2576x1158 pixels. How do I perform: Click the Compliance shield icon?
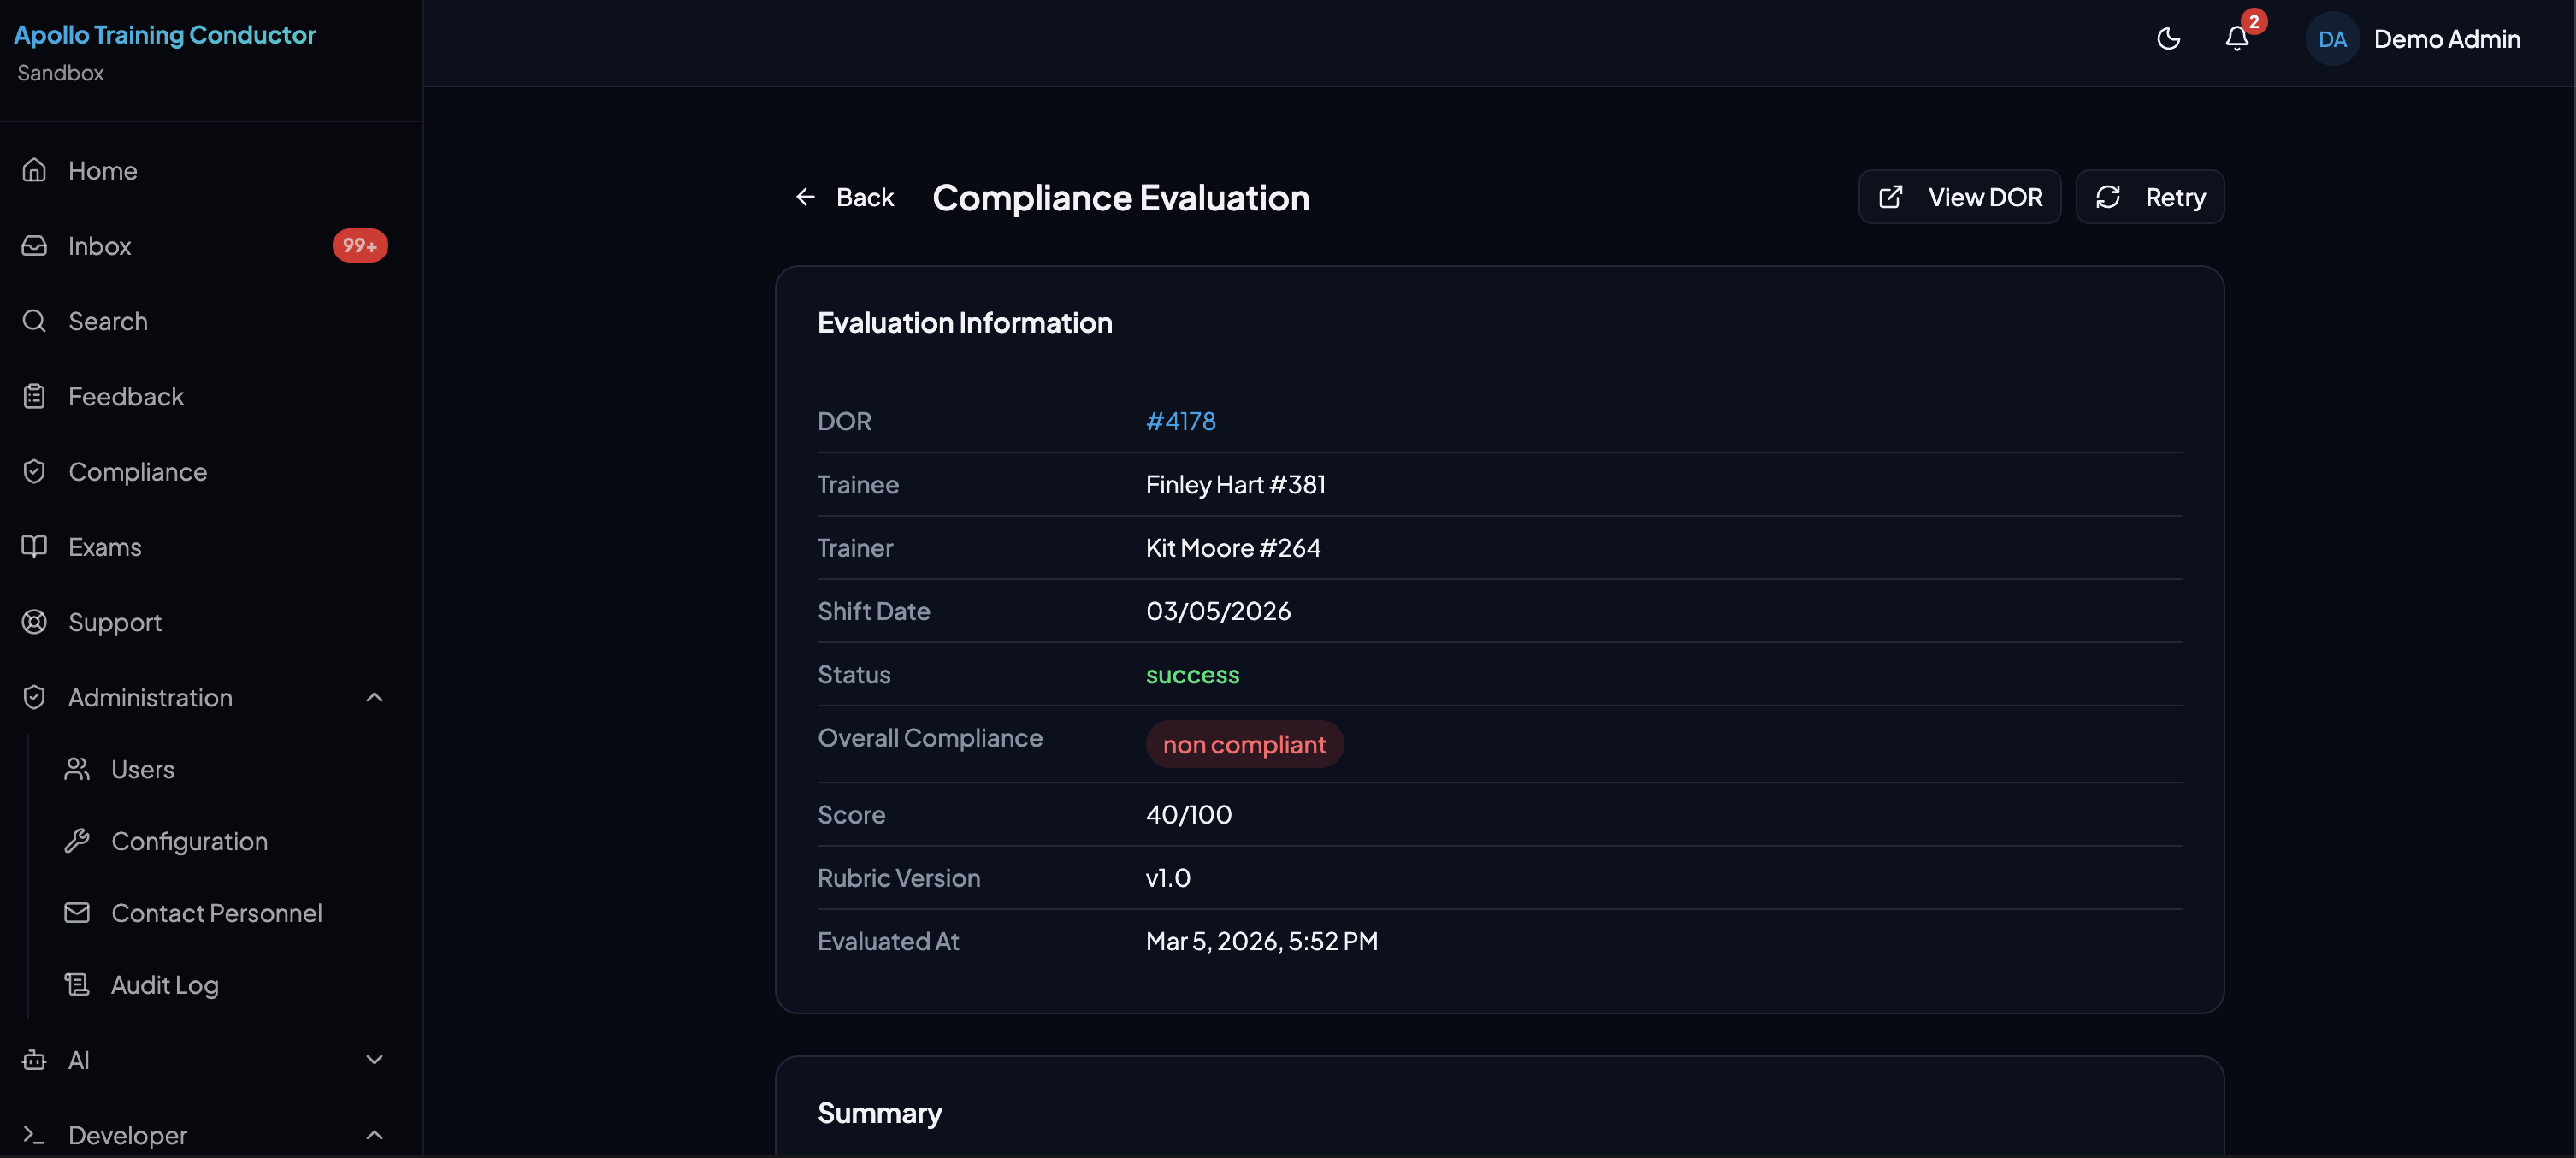click(34, 471)
